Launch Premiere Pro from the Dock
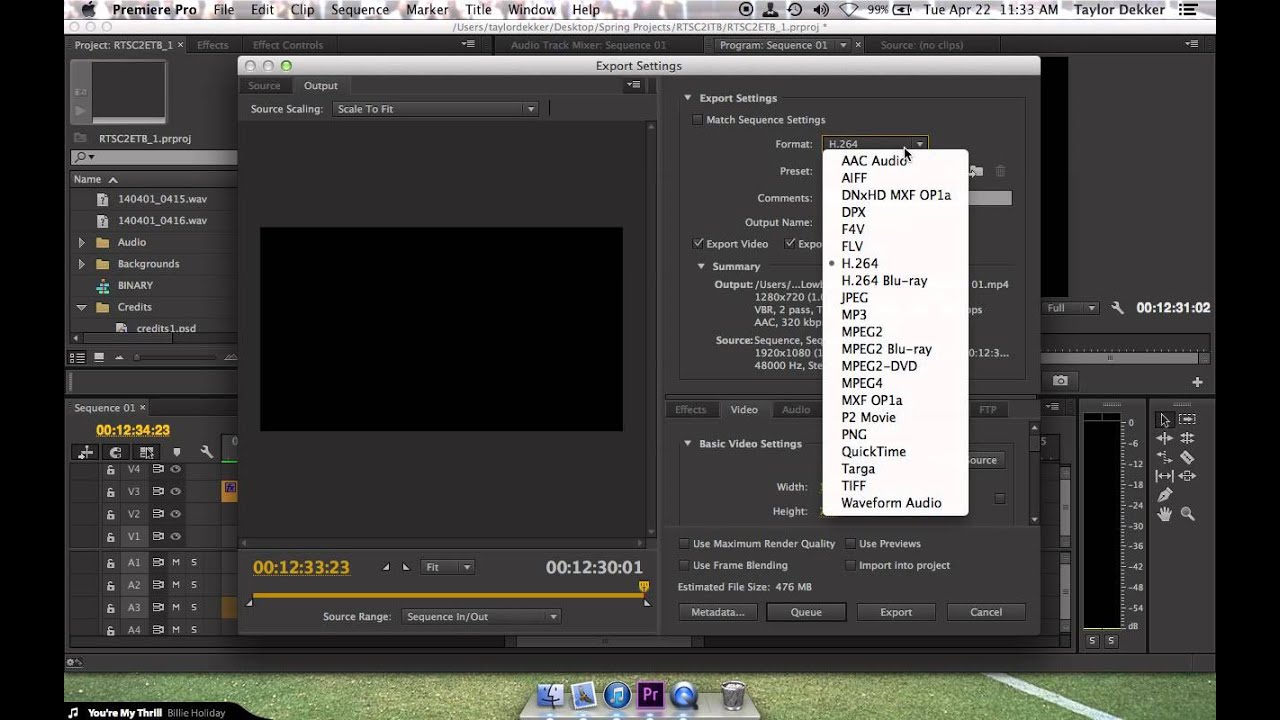This screenshot has width=1280, height=720. [x=651, y=694]
